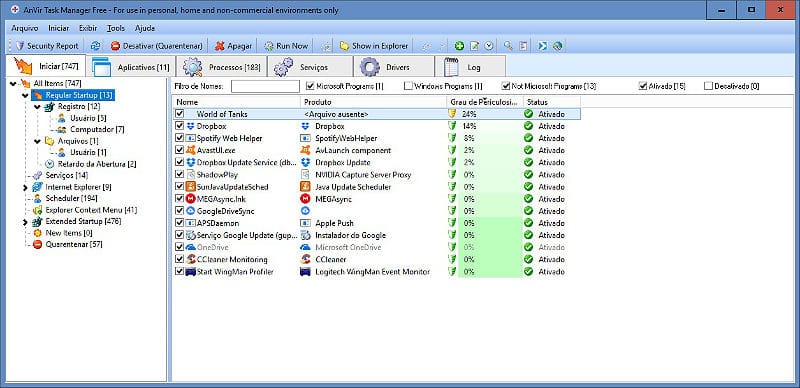Click the clock delayed-startup icon
The width and height of the screenshot is (800, 388).
[489, 46]
